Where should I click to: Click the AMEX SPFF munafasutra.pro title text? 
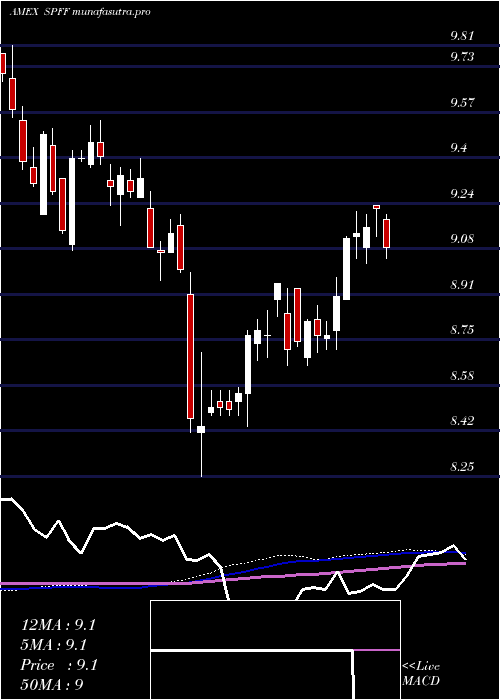point(80,12)
